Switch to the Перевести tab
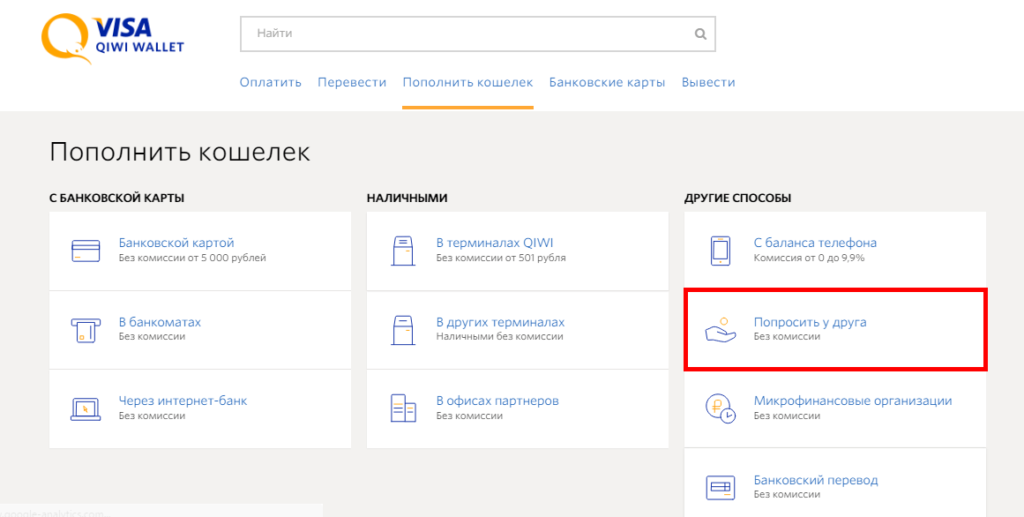Image resolution: width=1024 pixels, height=517 pixels. [352, 82]
